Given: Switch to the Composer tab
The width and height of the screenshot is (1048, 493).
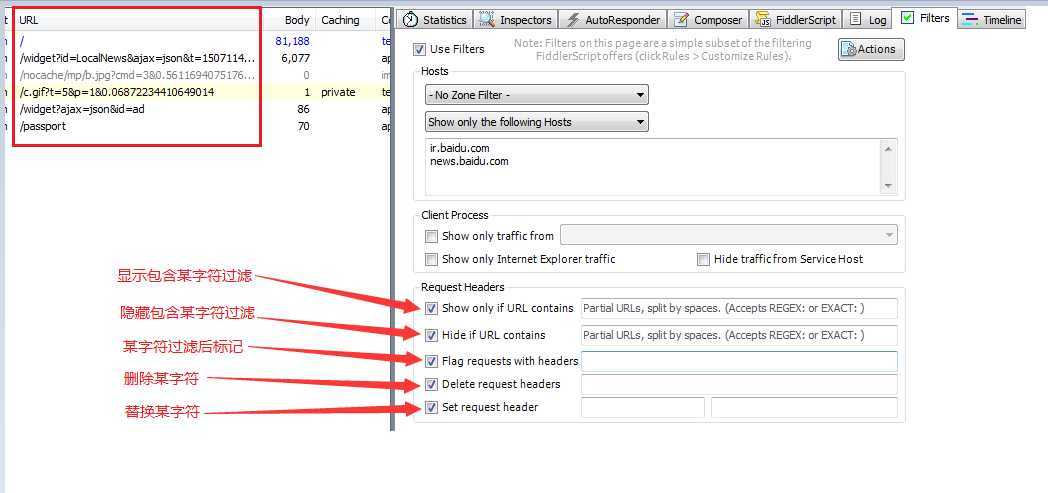Looking at the screenshot, I should (x=708, y=20).
